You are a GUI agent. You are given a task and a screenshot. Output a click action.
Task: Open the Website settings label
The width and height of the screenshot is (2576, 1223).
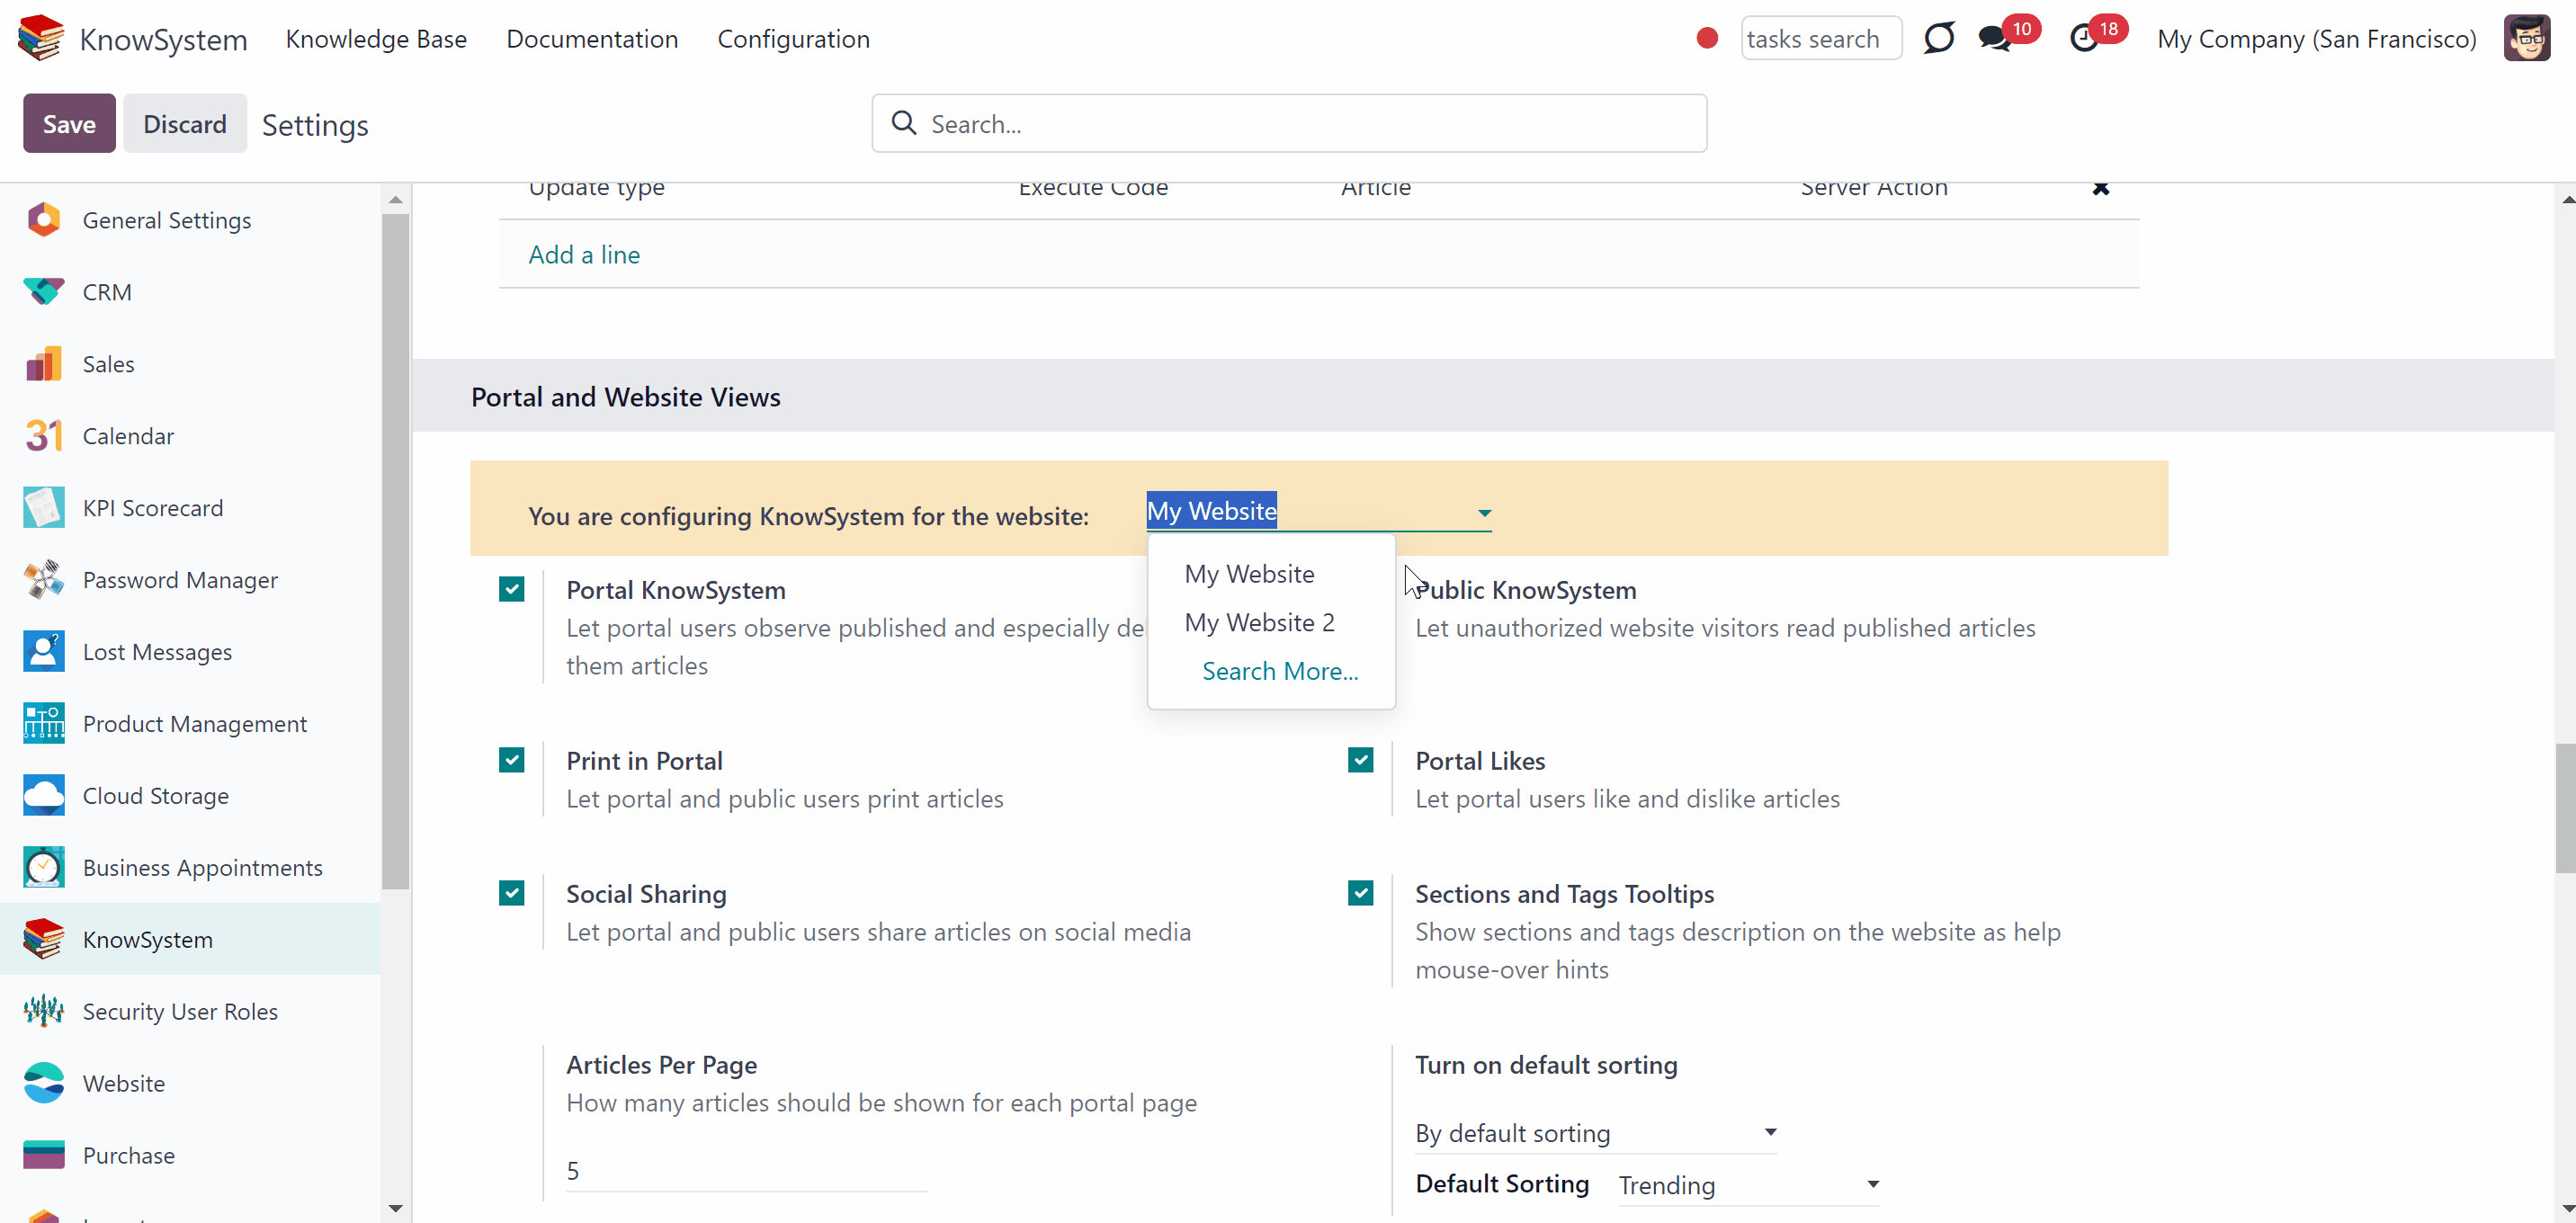point(124,1084)
